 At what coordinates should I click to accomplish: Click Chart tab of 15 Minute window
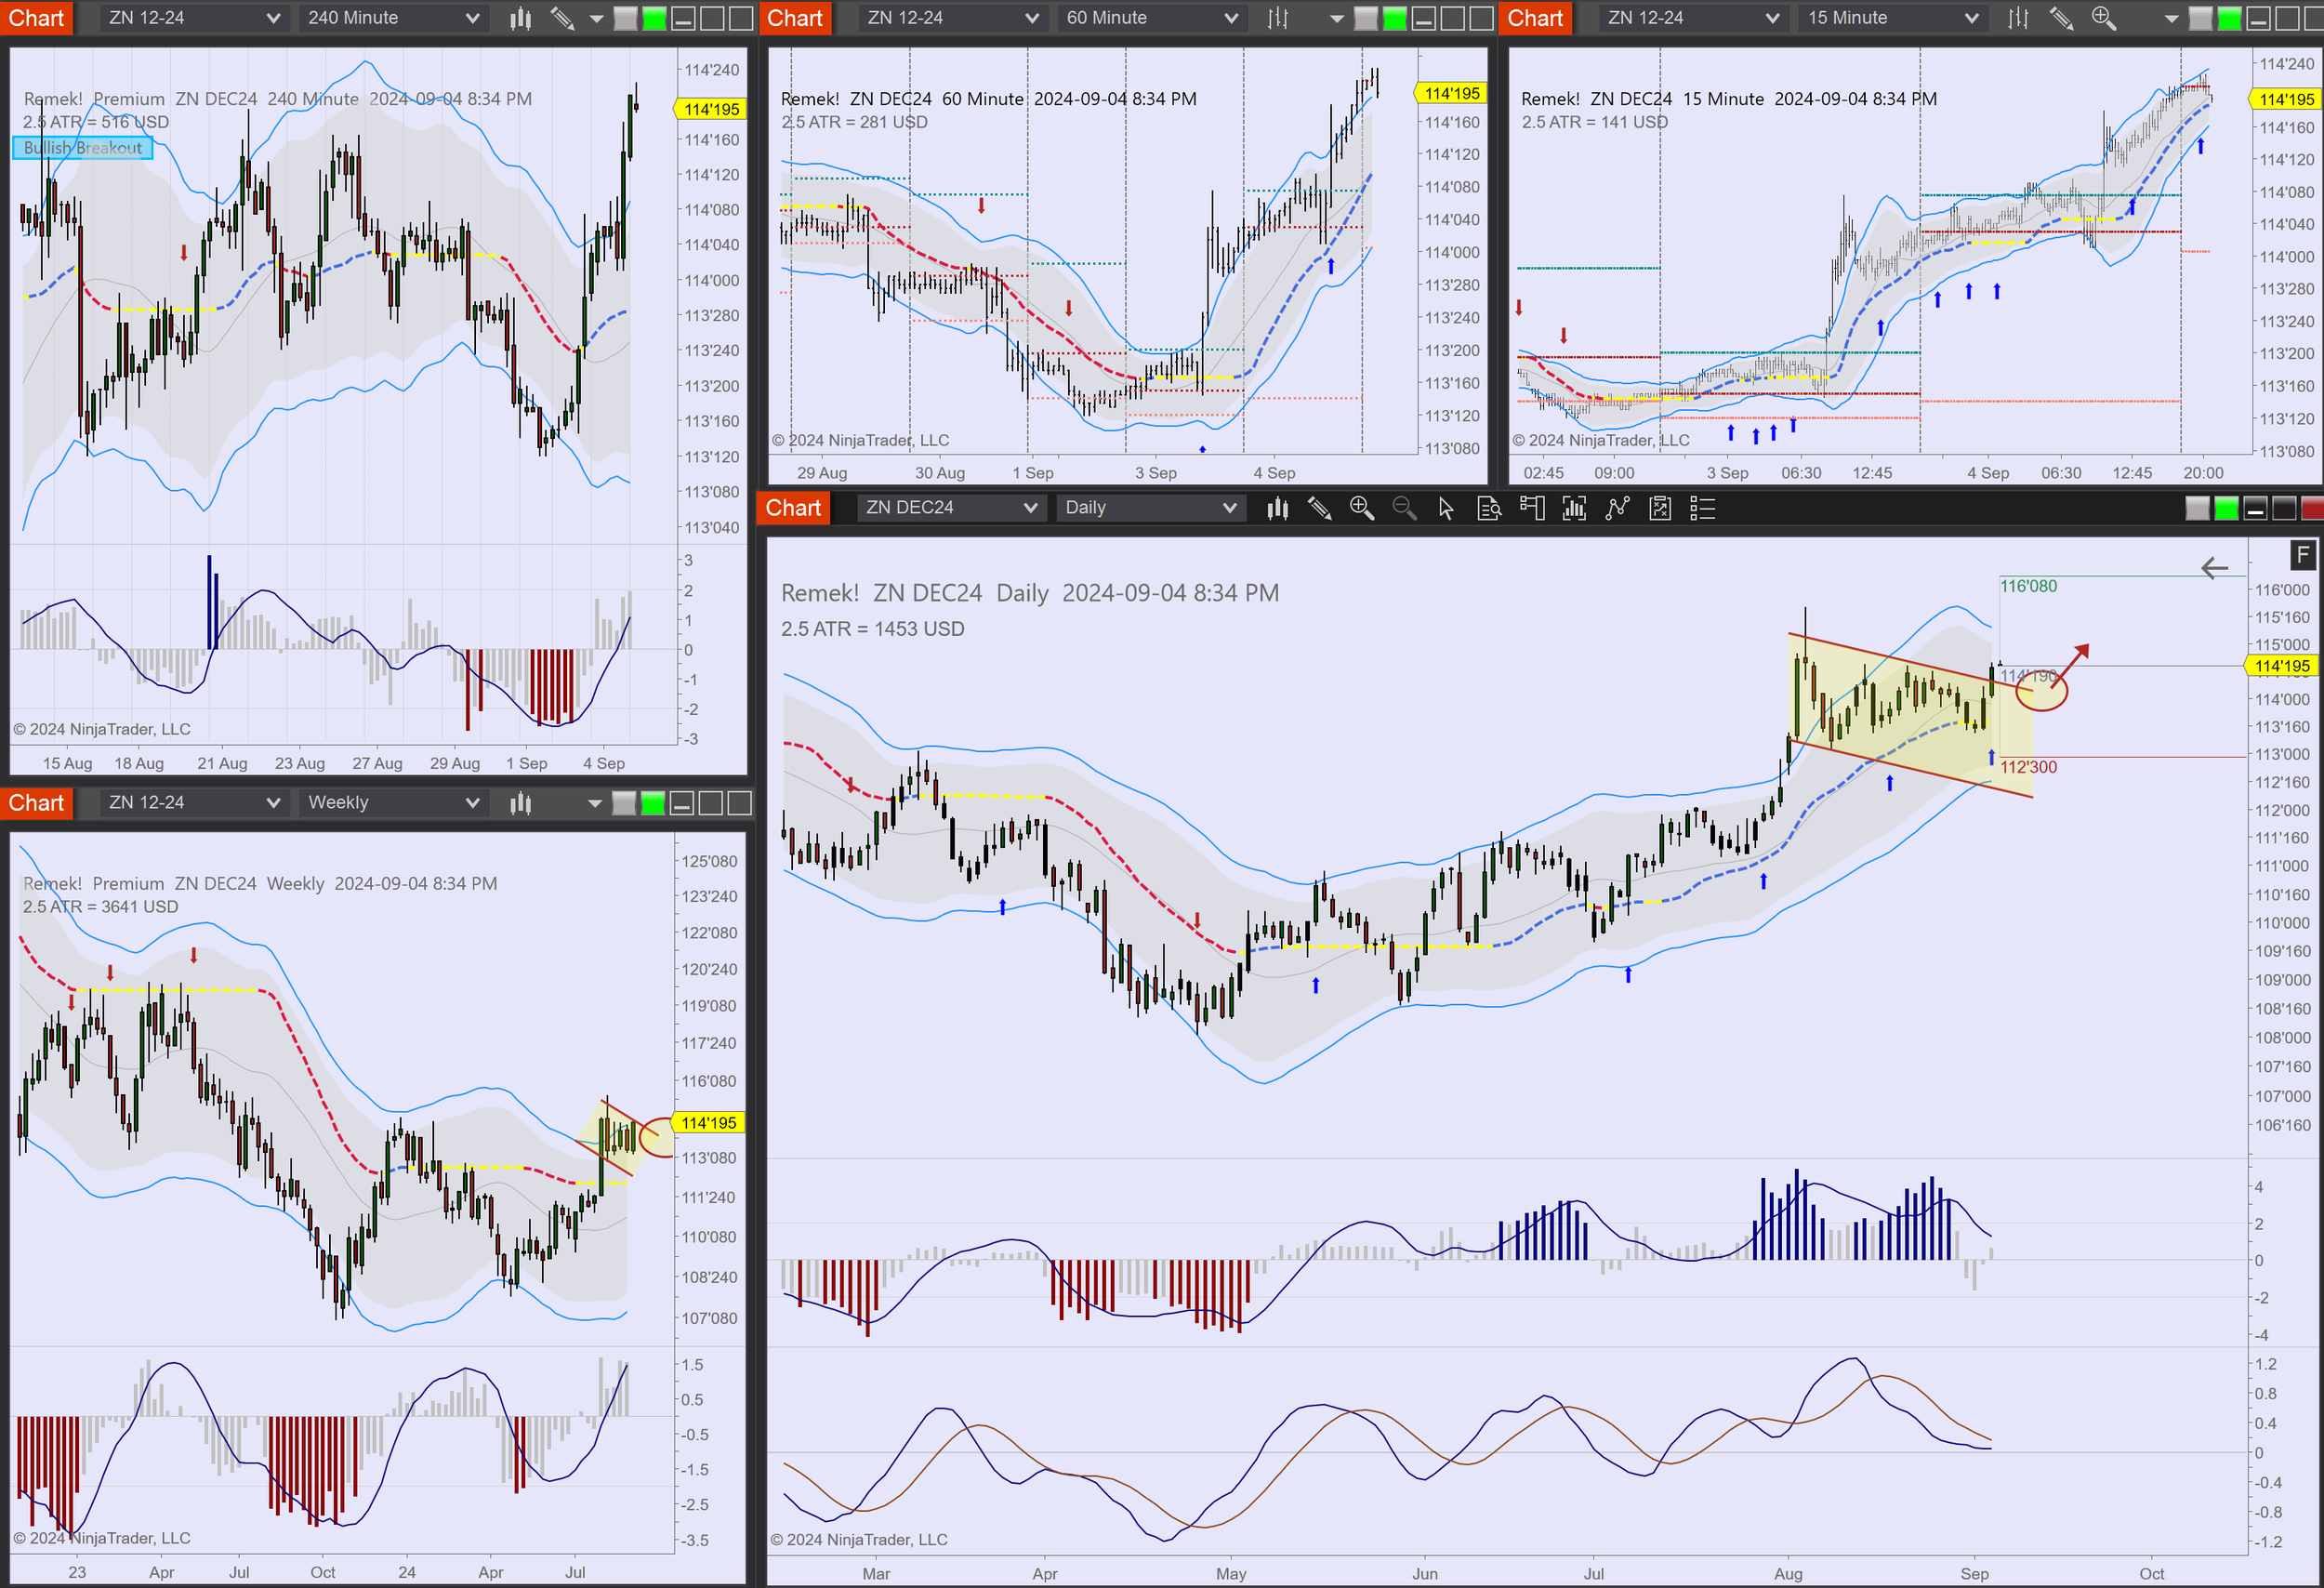1535,18
